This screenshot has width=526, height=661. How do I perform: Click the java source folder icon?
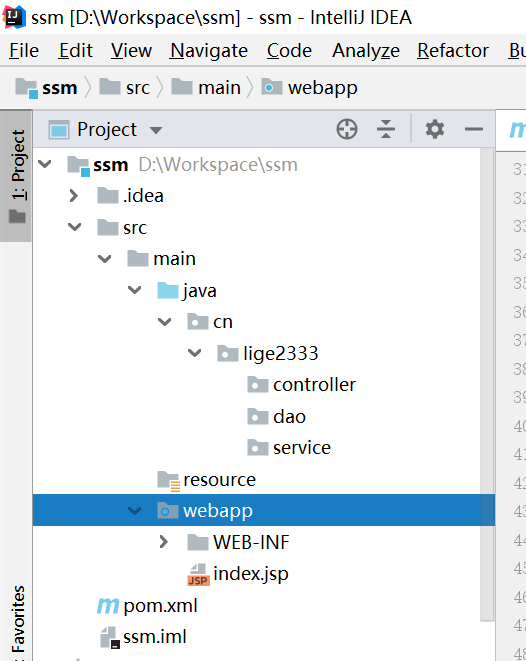pos(168,290)
